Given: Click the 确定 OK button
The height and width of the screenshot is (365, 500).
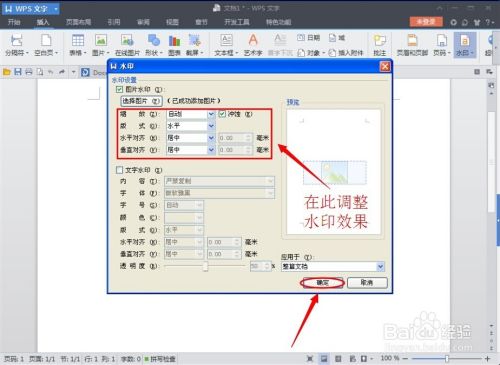Looking at the screenshot, I should [323, 283].
